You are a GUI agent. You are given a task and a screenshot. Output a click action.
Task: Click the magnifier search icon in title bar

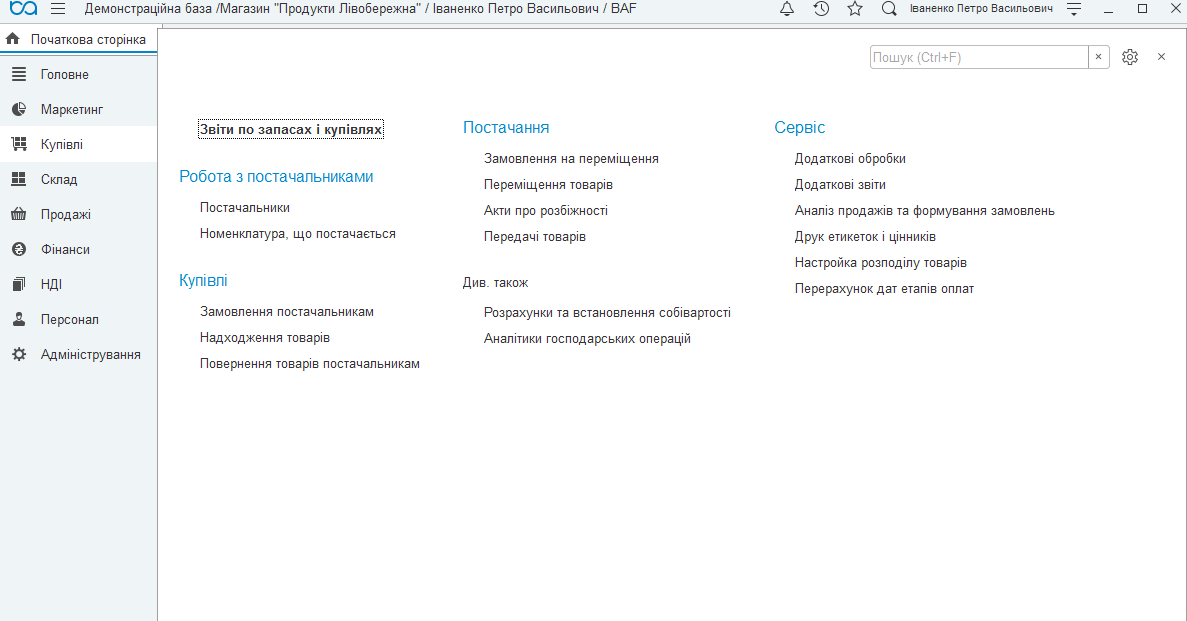(889, 9)
